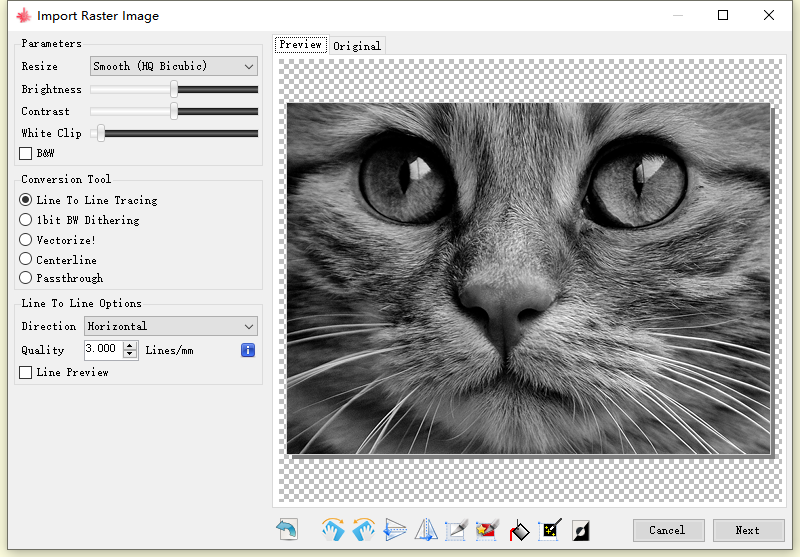Enable the Line Preview checkbox
Viewport: 800px width, 557px height.
point(26,372)
